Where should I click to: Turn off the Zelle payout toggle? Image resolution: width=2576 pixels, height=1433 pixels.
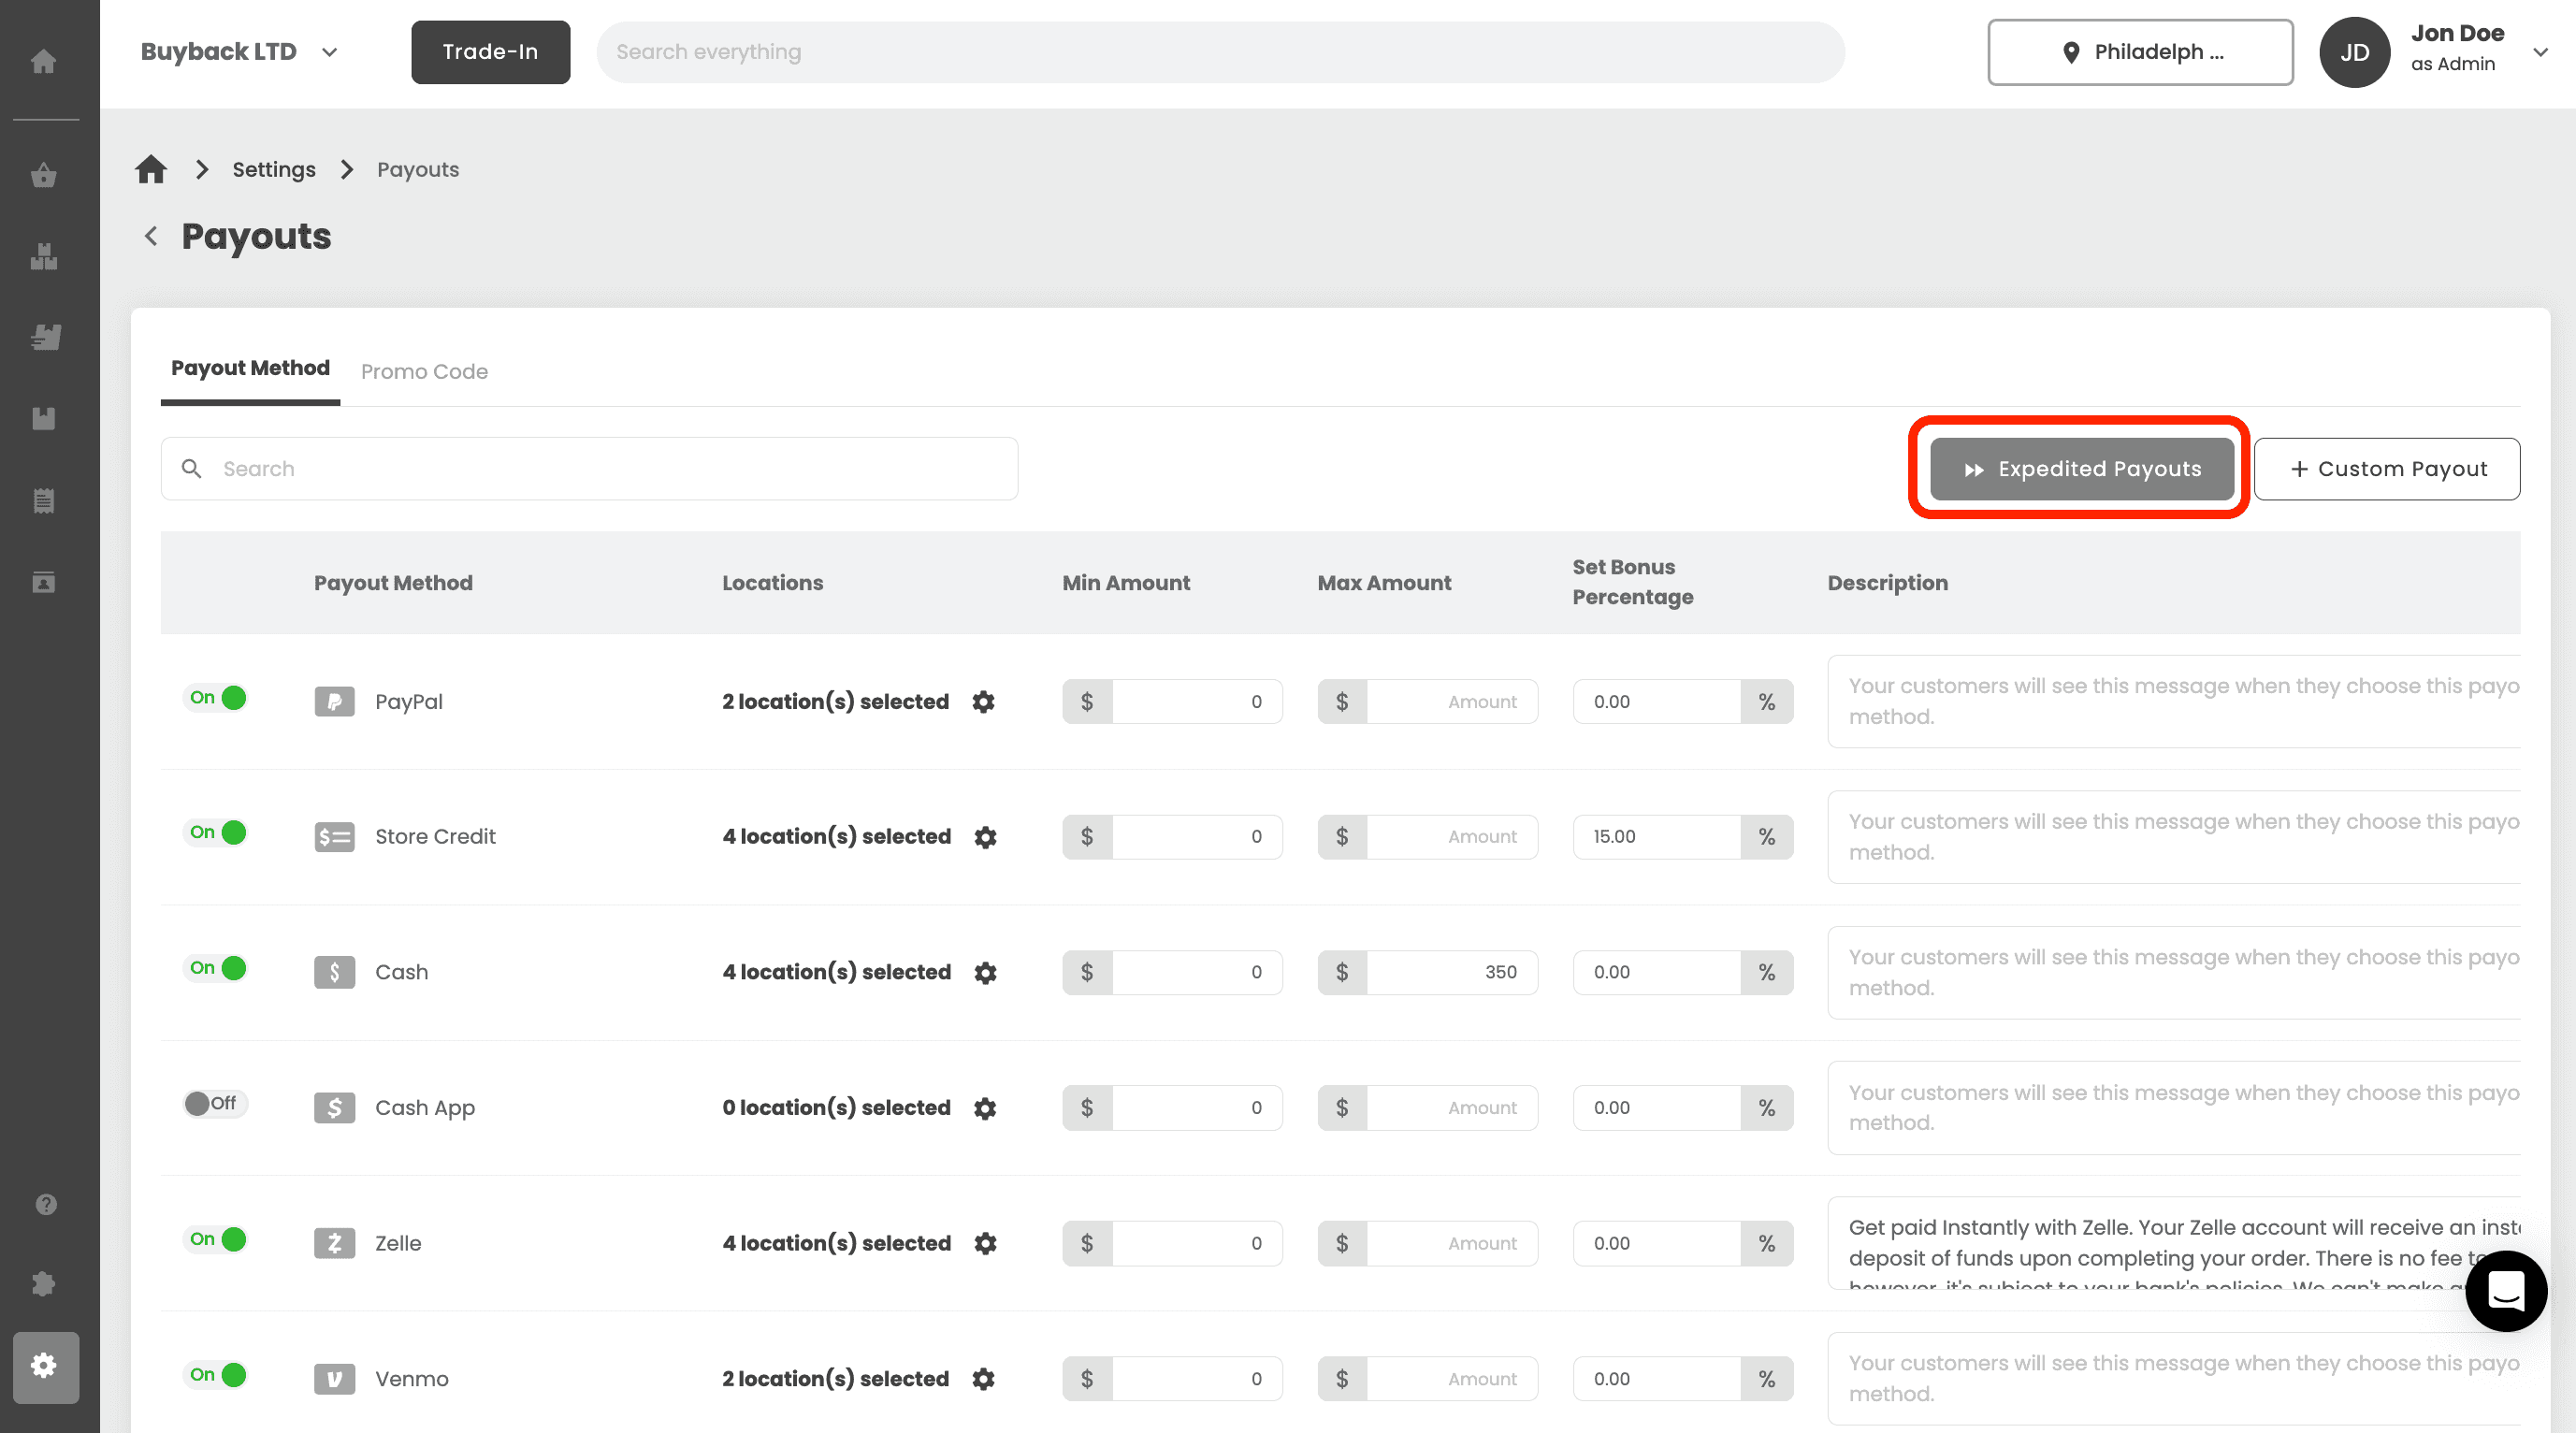pos(216,1239)
